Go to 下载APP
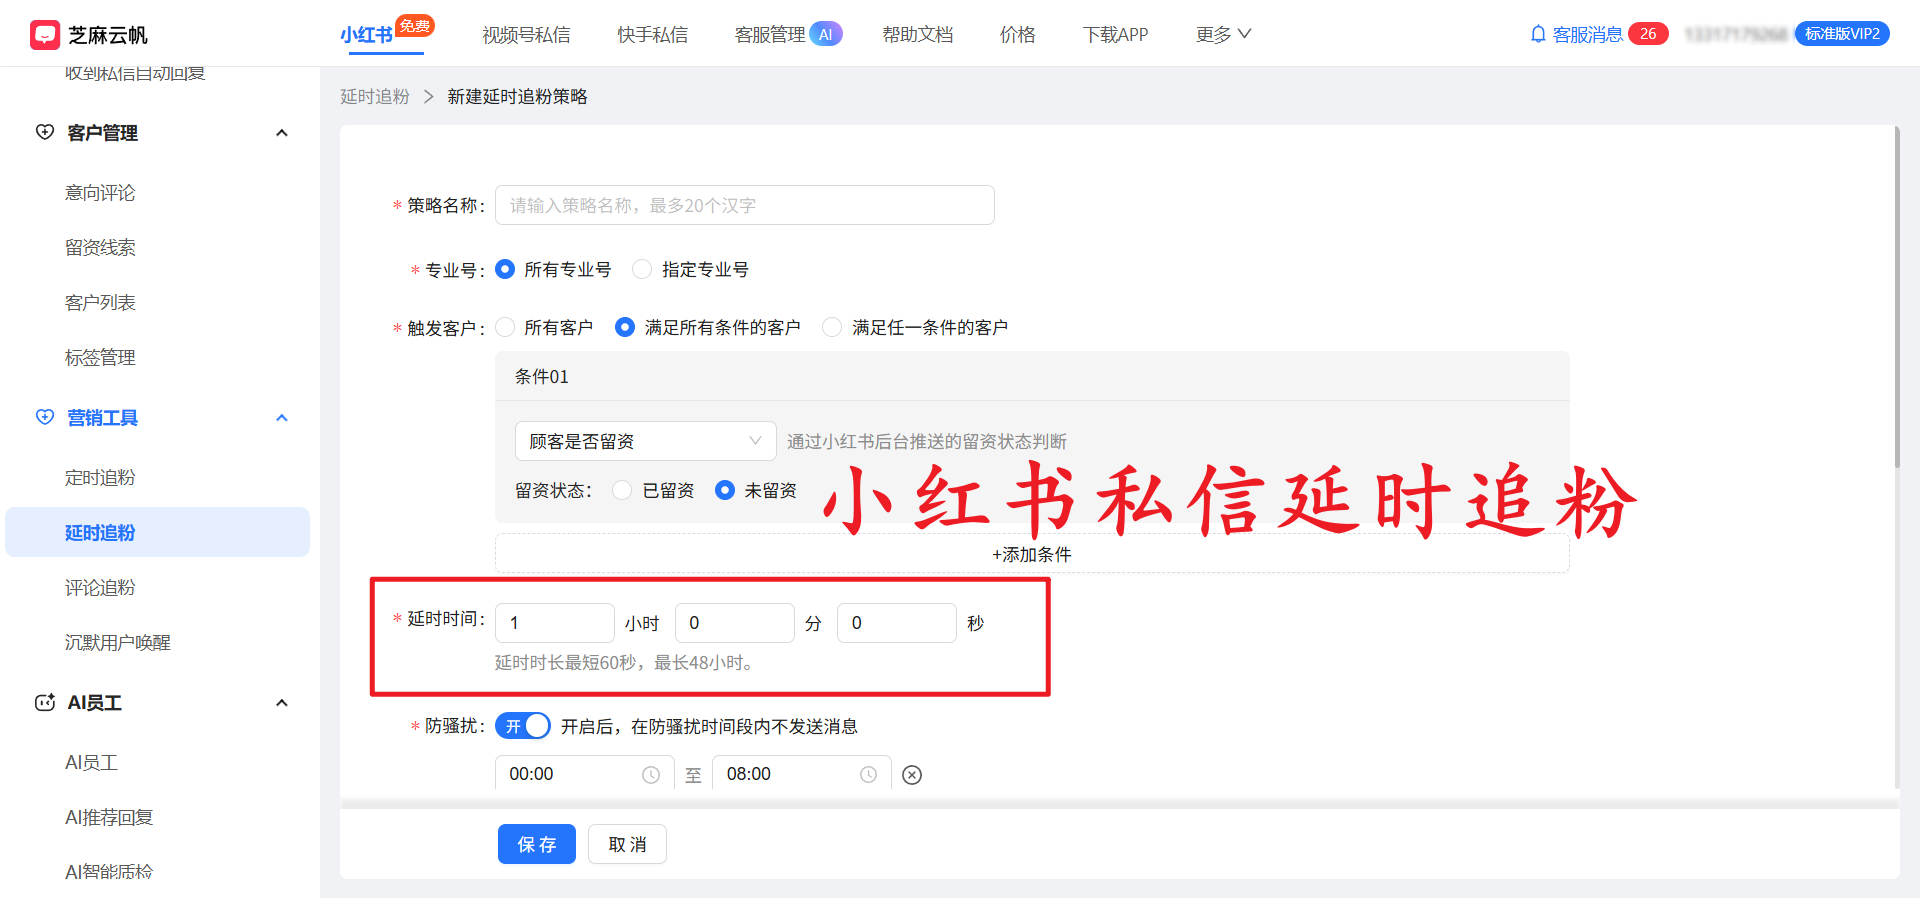The width and height of the screenshot is (1920, 898). [1116, 35]
